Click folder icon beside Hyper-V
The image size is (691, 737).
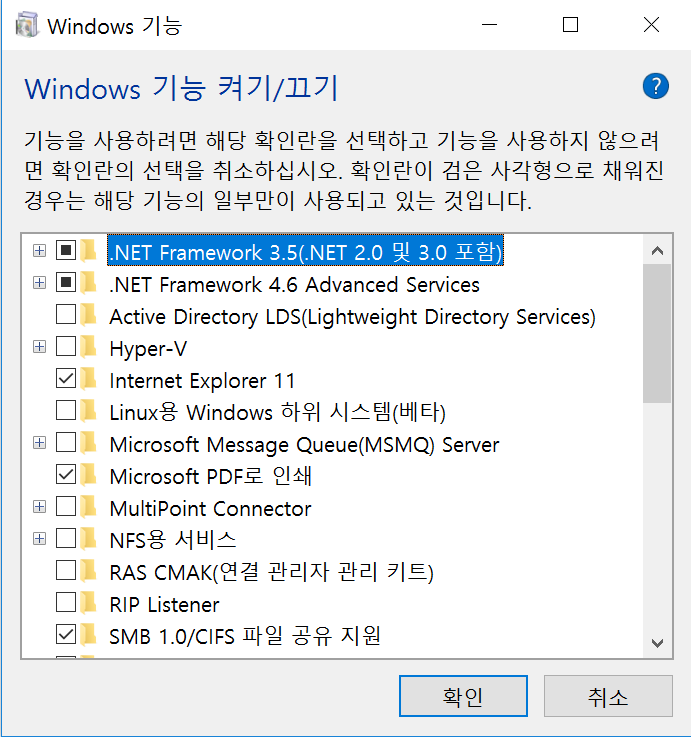88,347
